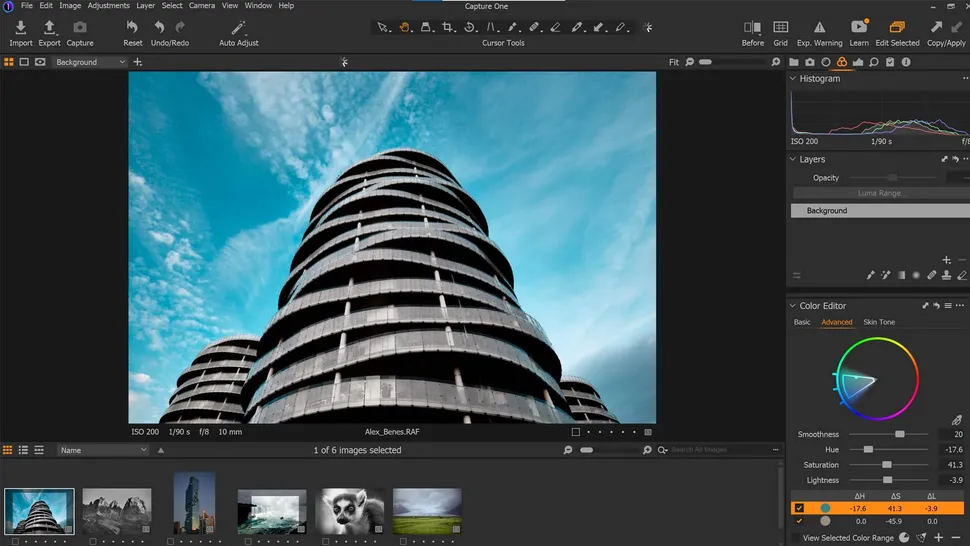The image size is (970, 546).
Task: Collapse the Histogram panel
Action: tap(792, 79)
